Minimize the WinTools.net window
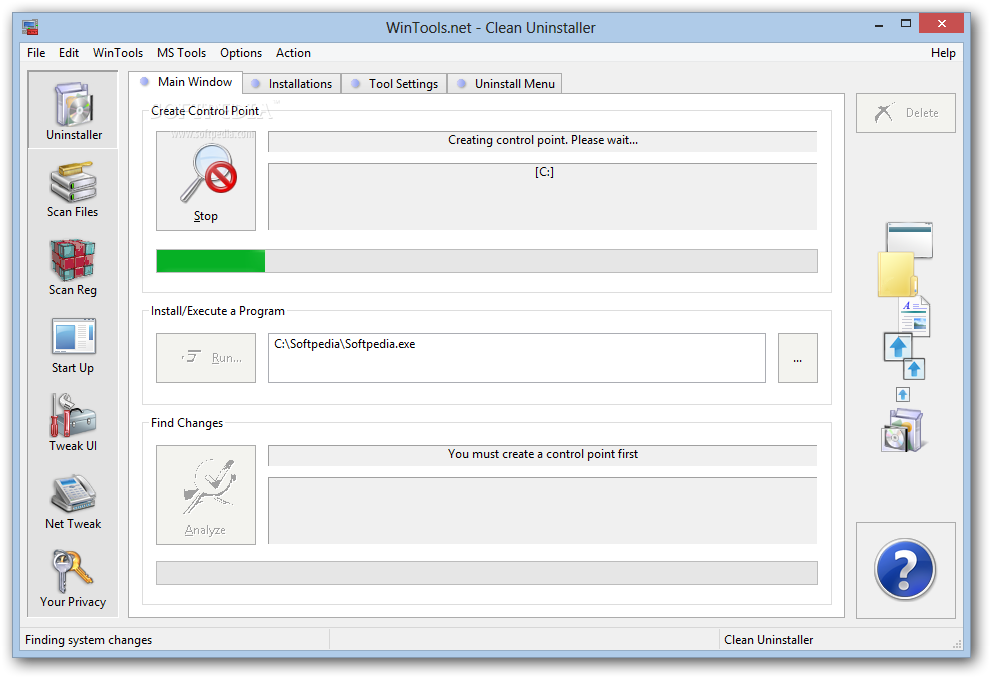This screenshot has height=678, width=991. pyautogui.click(x=879, y=25)
